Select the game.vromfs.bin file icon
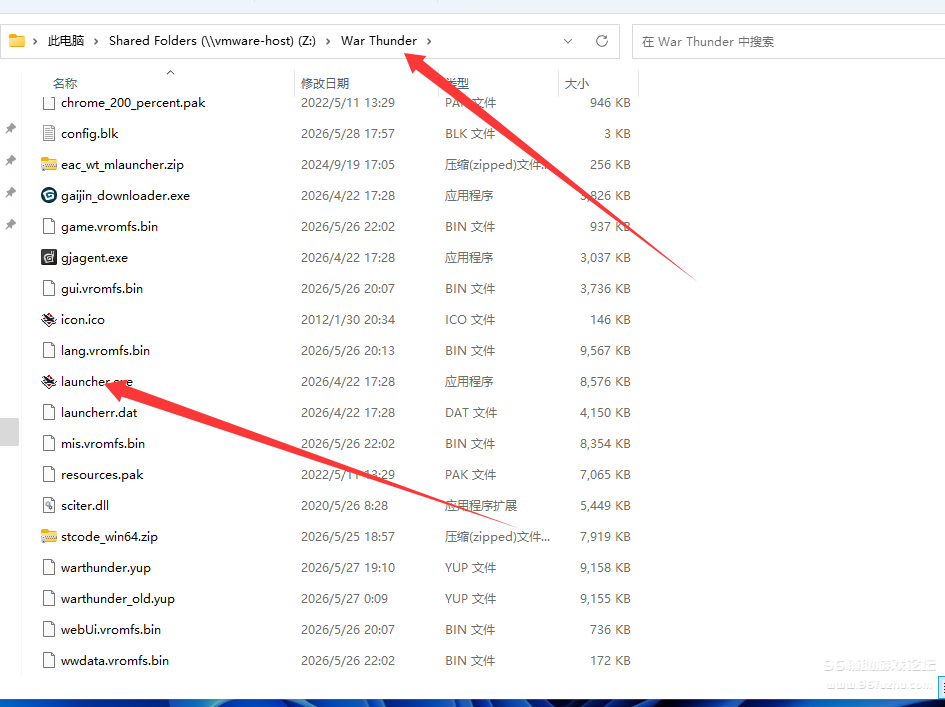The image size is (945, 707). [x=49, y=227]
